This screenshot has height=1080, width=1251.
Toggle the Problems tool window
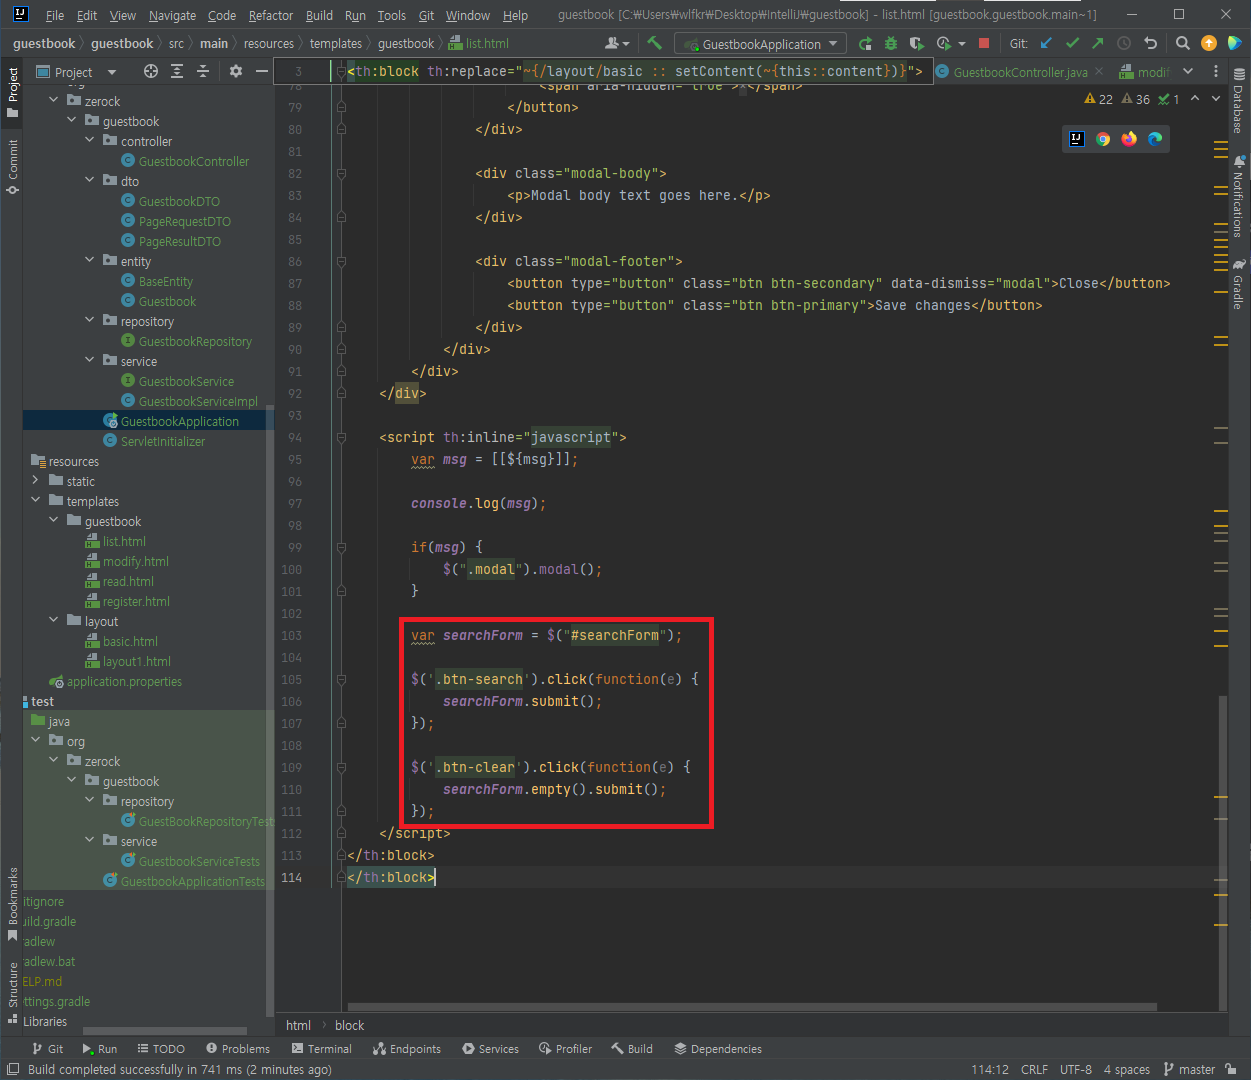coord(238,1049)
